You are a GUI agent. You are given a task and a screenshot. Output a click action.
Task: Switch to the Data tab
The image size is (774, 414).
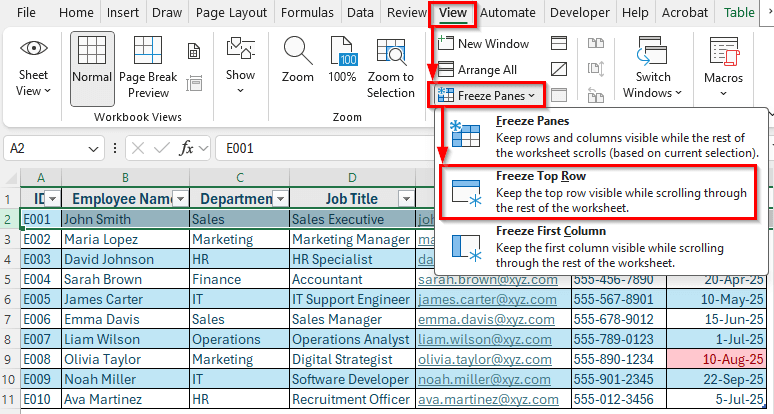[x=360, y=12]
